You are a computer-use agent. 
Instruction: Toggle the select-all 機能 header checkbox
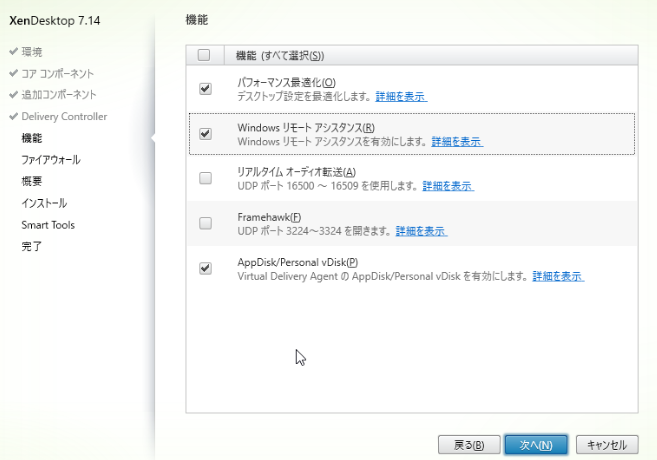click(204, 55)
